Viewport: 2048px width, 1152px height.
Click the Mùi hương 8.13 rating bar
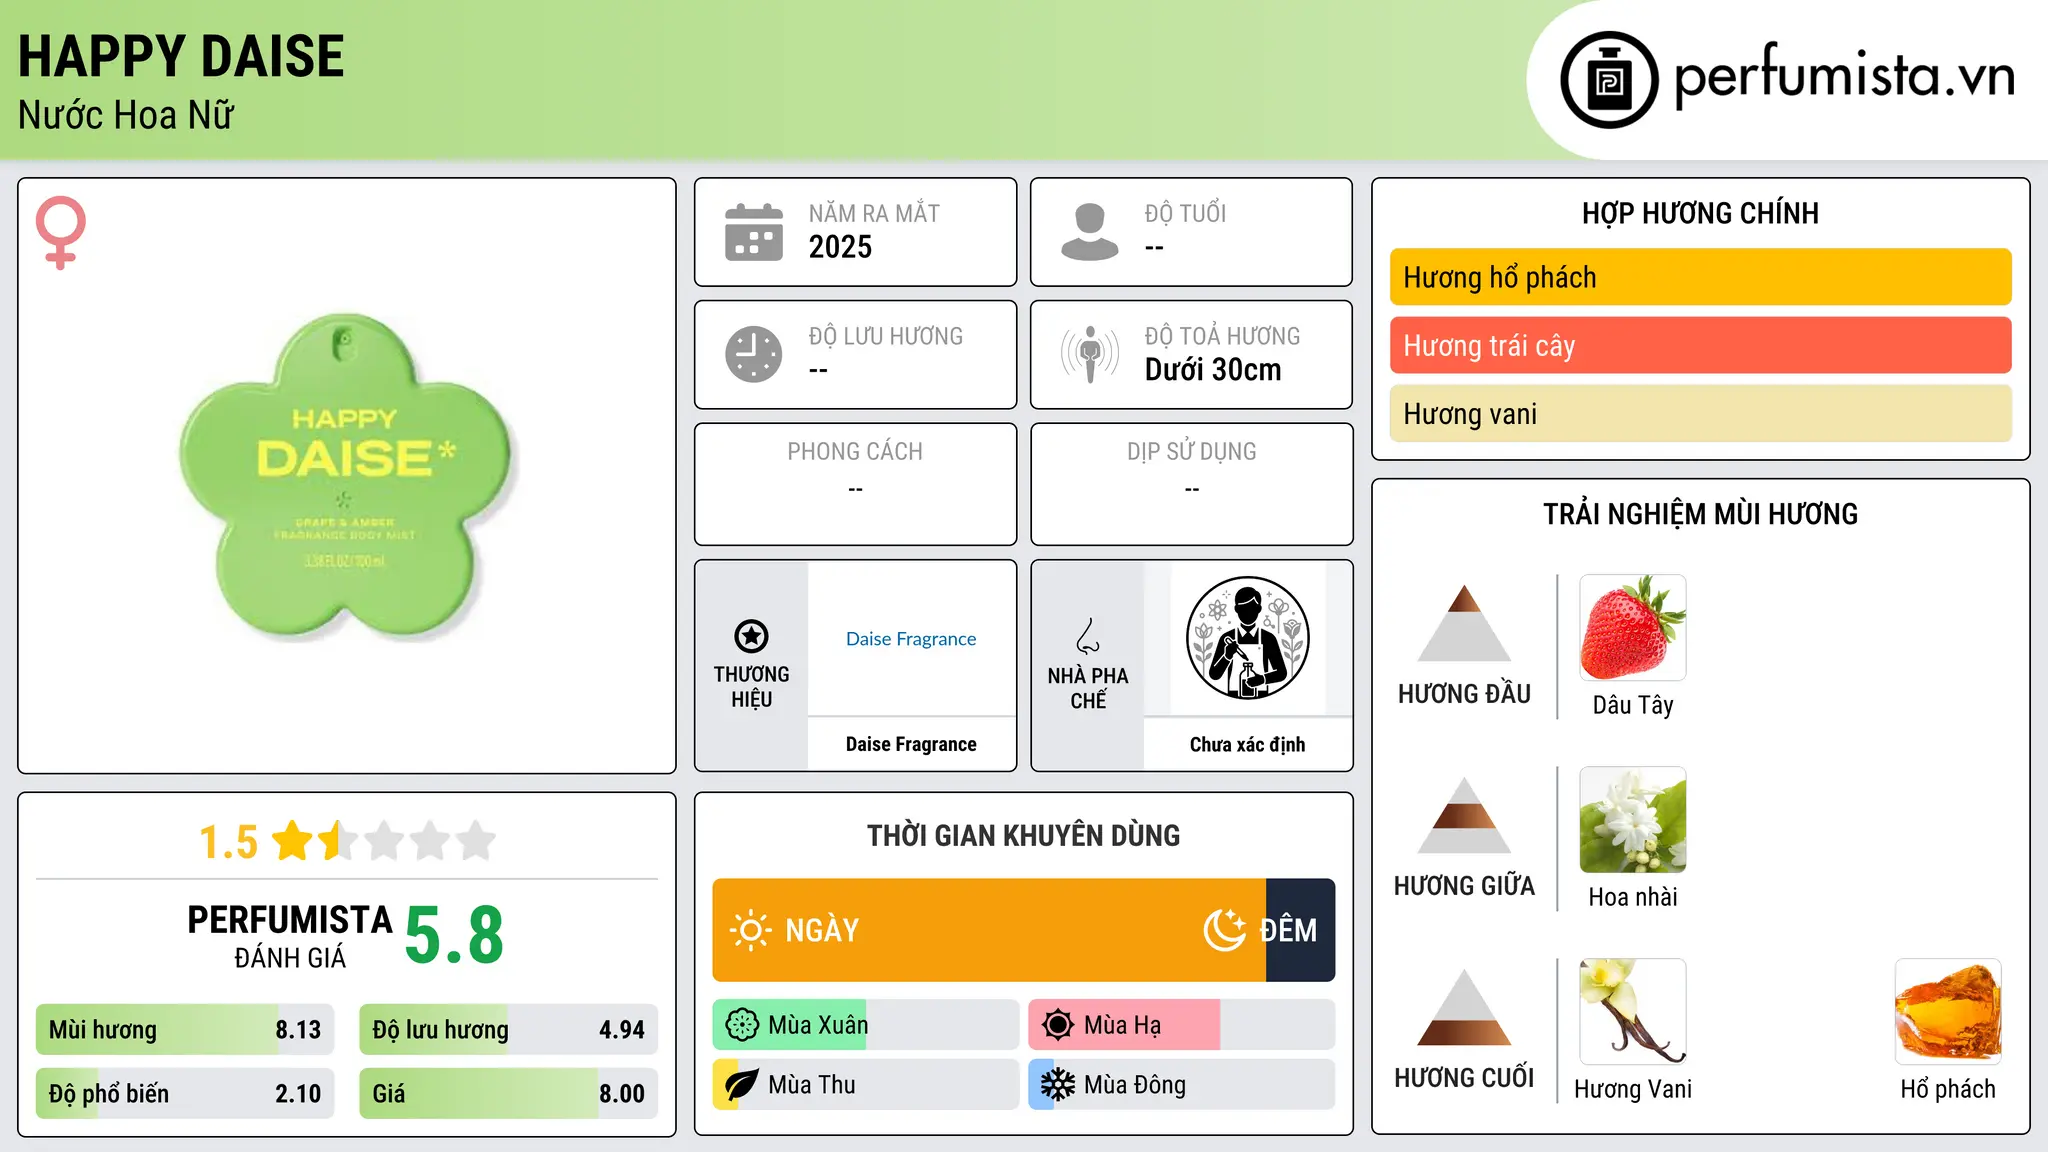[185, 1030]
